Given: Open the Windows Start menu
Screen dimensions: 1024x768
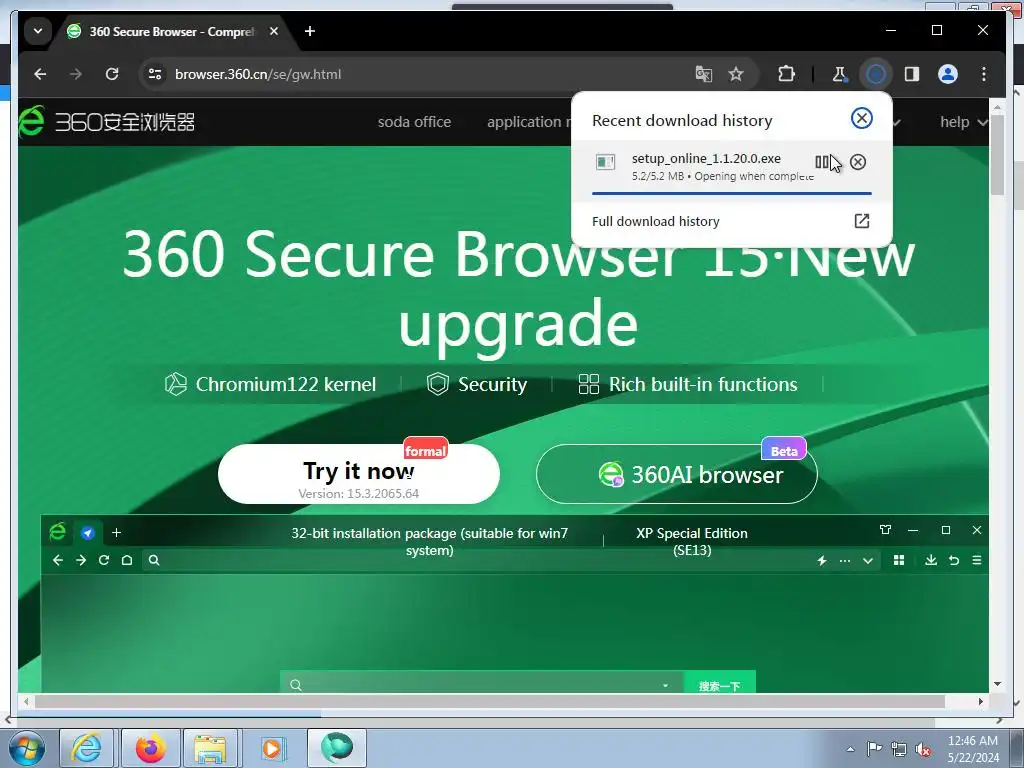Looking at the screenshot, I should click(27, 748).
